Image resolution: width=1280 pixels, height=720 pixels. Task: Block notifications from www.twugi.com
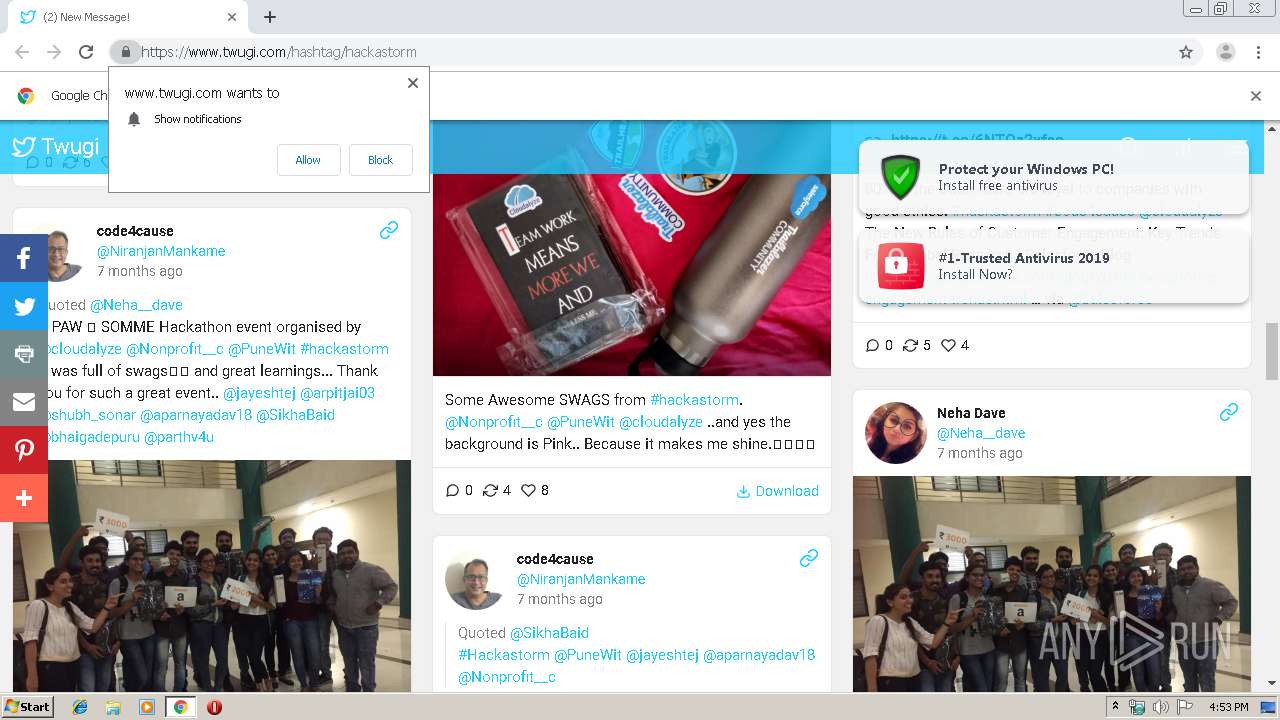coord(380,160)
